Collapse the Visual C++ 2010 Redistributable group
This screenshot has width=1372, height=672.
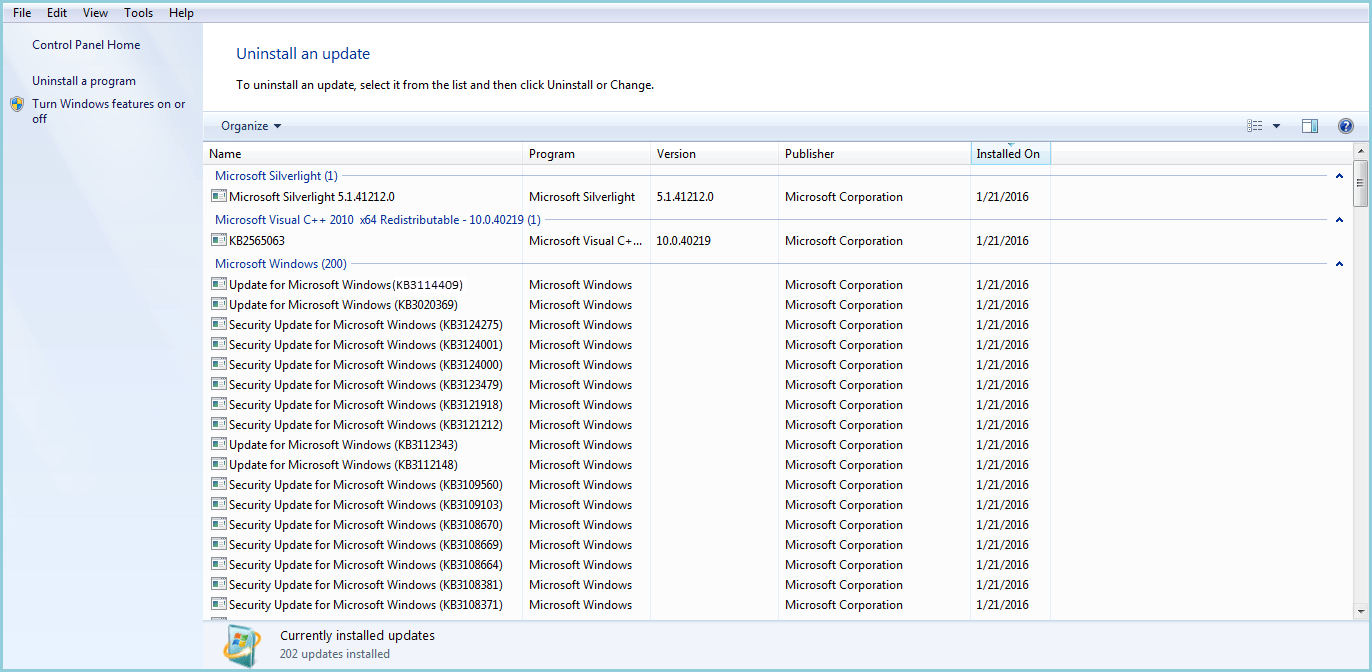[x=1339, y=220]
